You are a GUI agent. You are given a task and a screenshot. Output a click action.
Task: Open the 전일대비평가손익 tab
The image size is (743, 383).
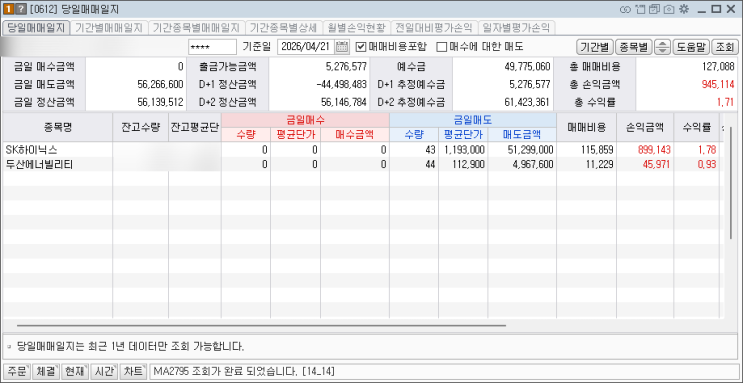(435, 27)
